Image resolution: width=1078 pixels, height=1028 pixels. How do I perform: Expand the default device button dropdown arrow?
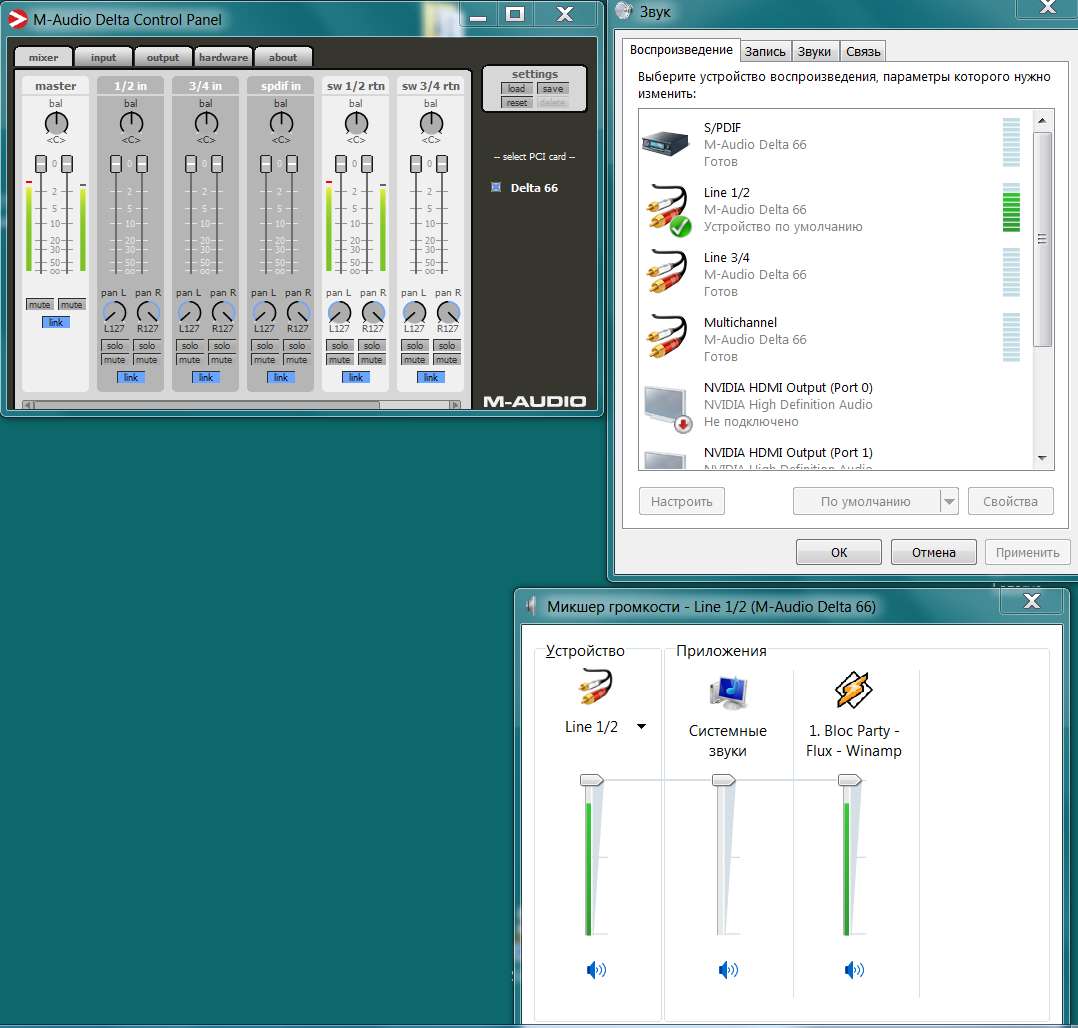(949, 502)
